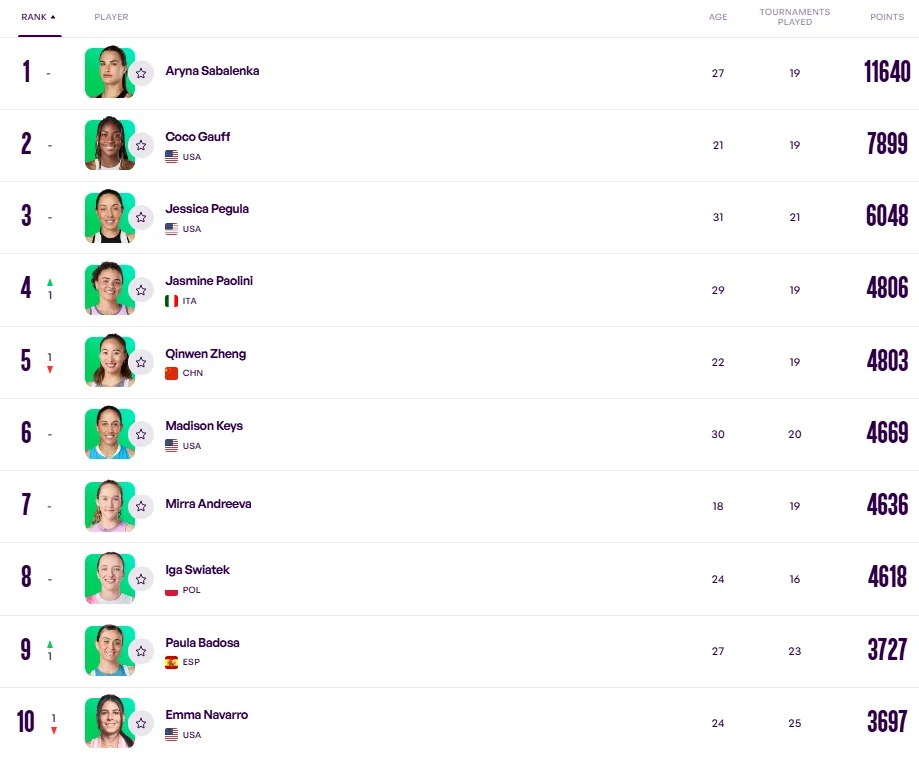Click the Points column header
Viewport: 919px width, 758px height.
tap(887, 17)
